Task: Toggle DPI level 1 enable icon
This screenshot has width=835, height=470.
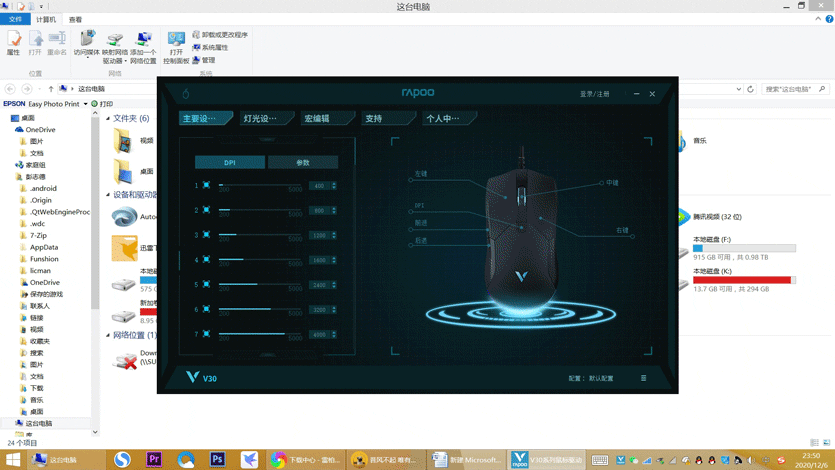Action: tap(207, 185)
